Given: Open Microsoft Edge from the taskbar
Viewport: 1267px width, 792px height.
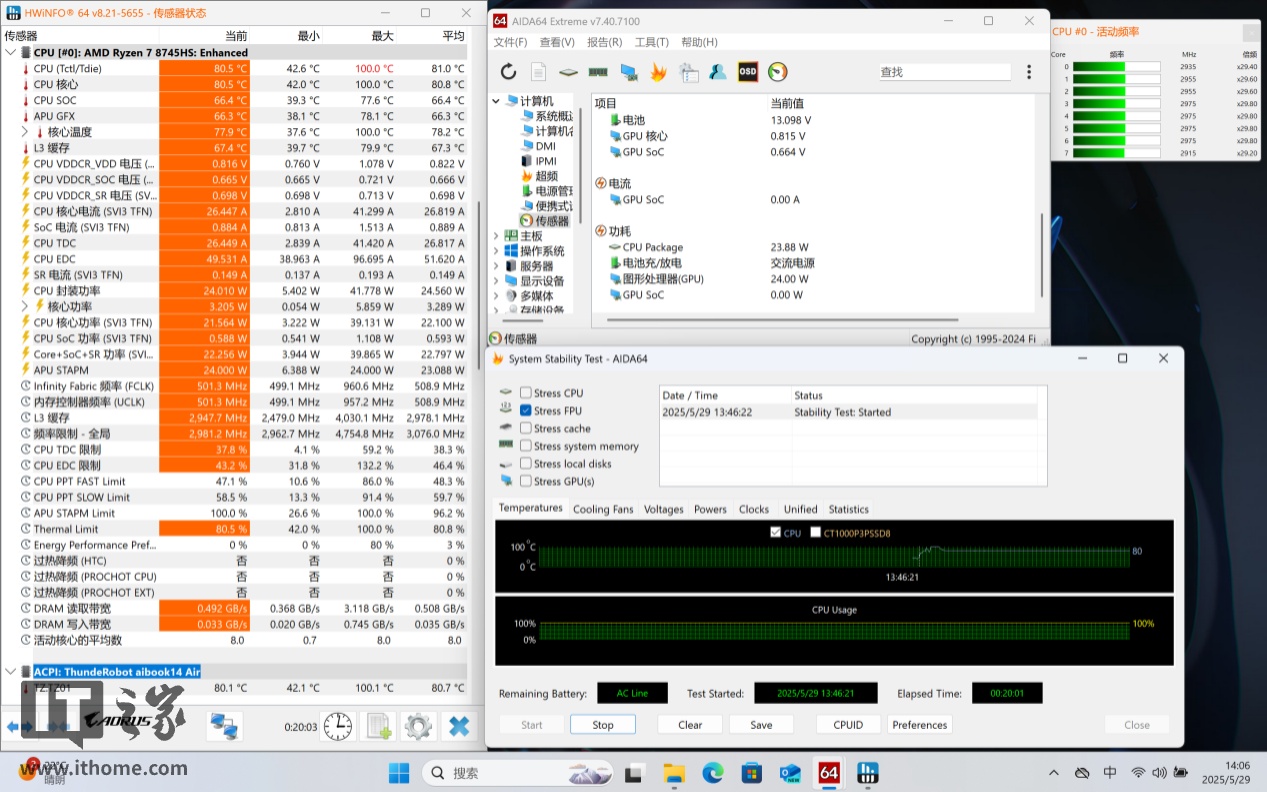Looking at the screenshot, I should pos(712,773).
